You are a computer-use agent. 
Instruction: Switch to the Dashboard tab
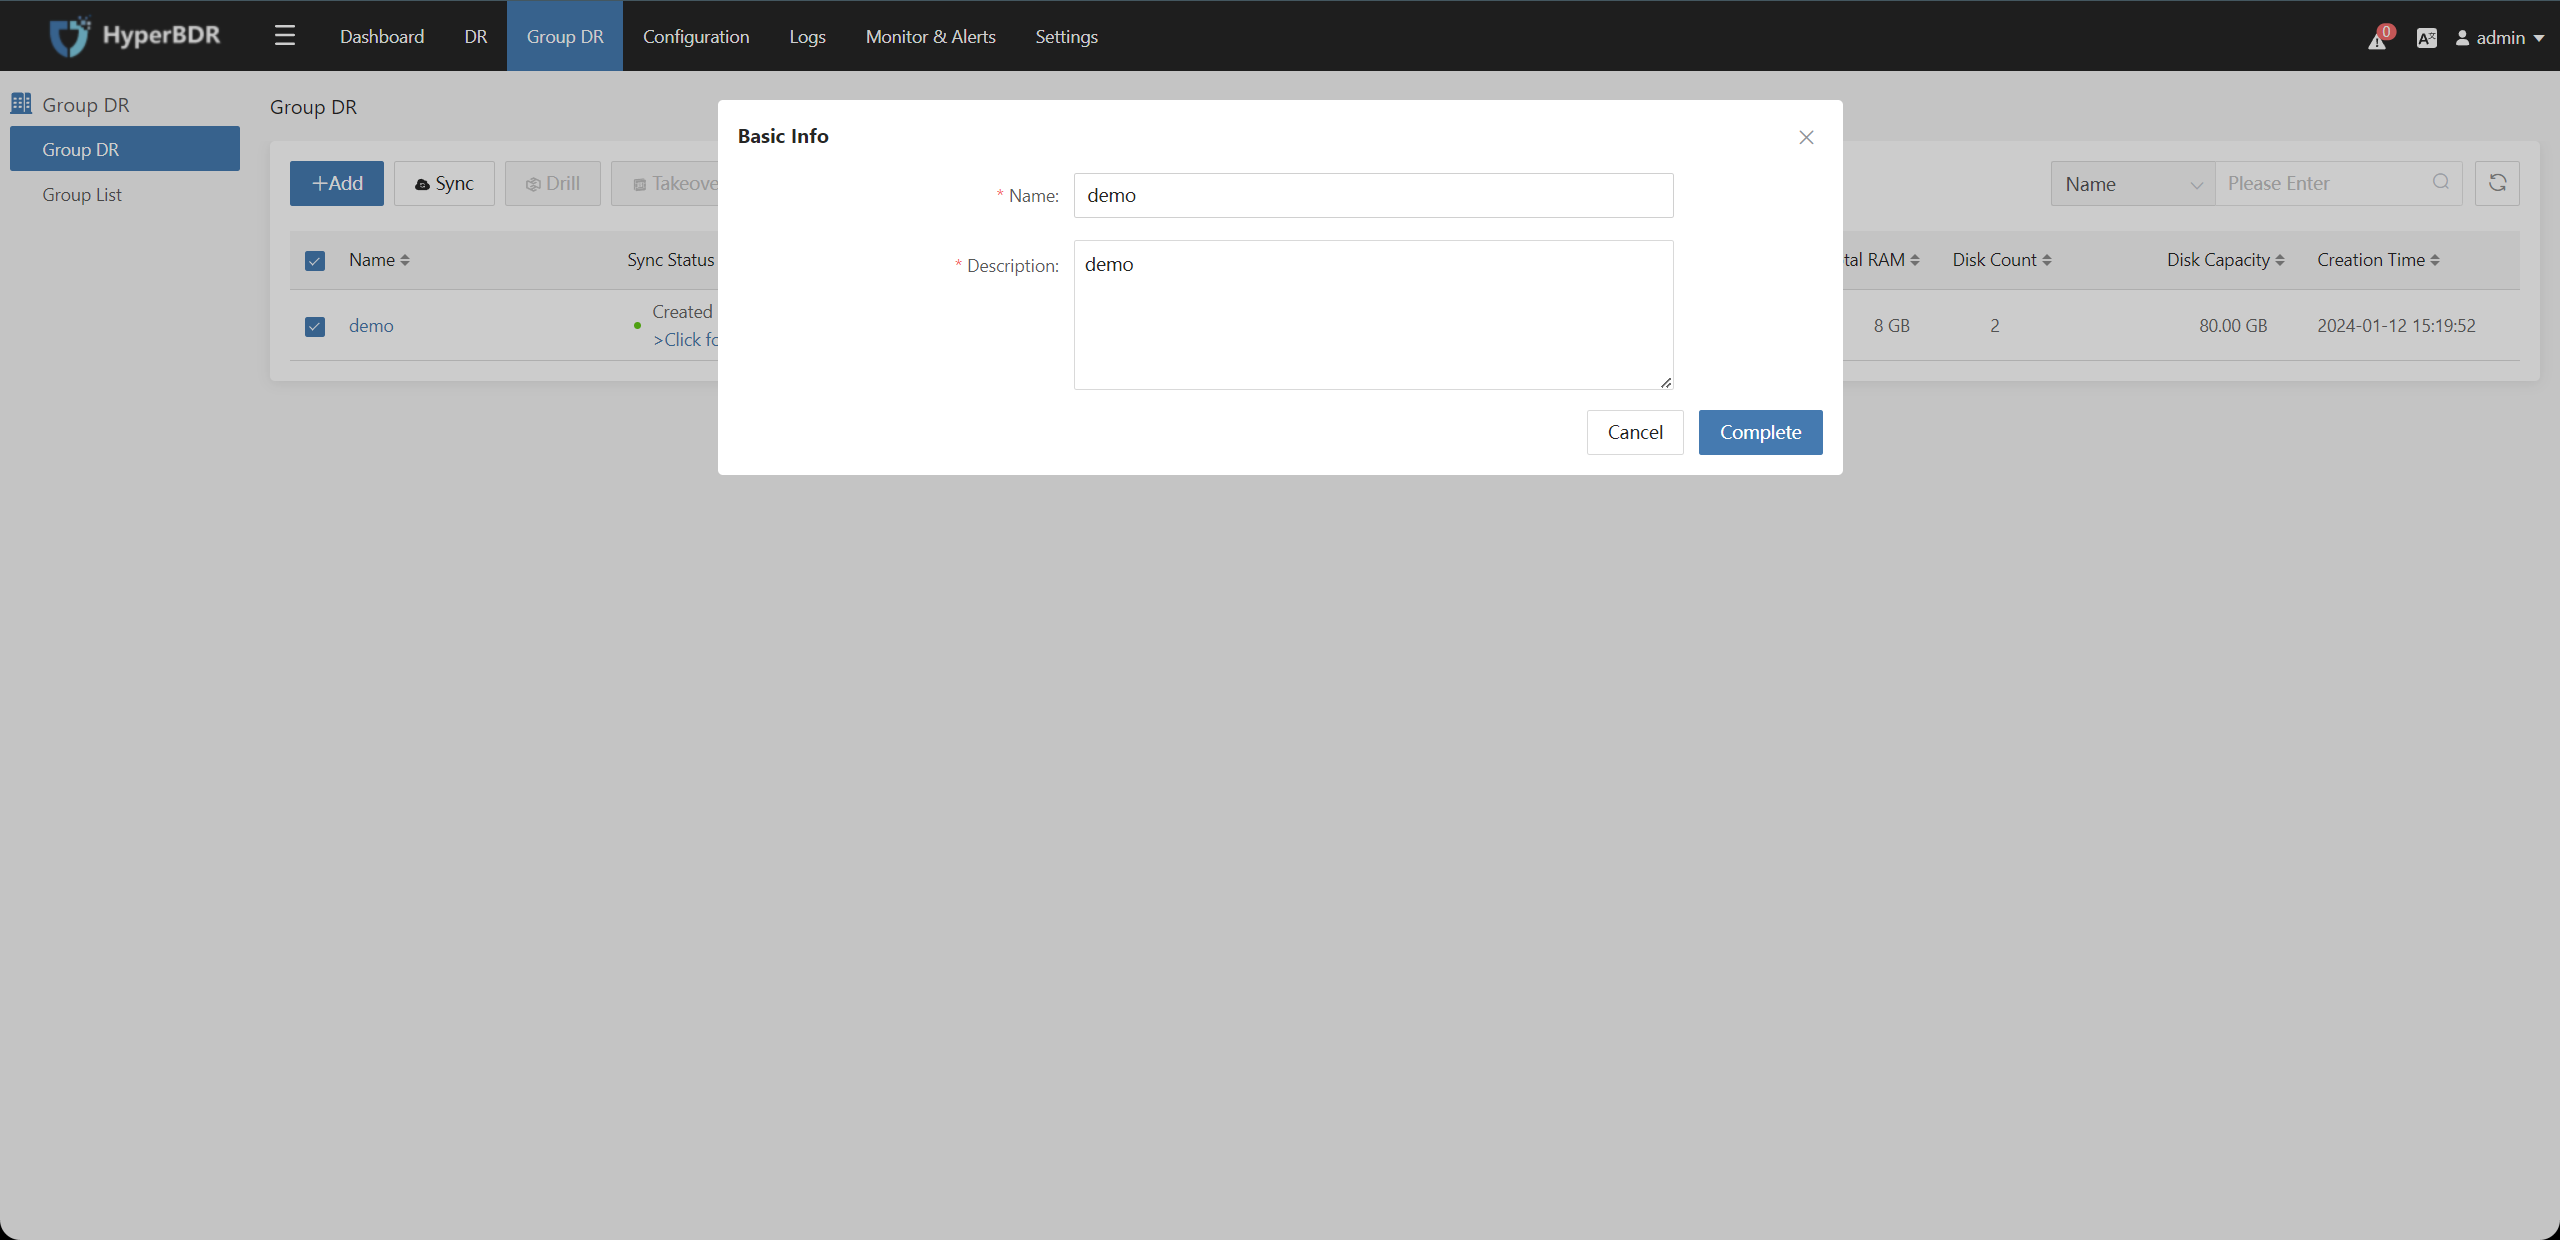point(380,36)
